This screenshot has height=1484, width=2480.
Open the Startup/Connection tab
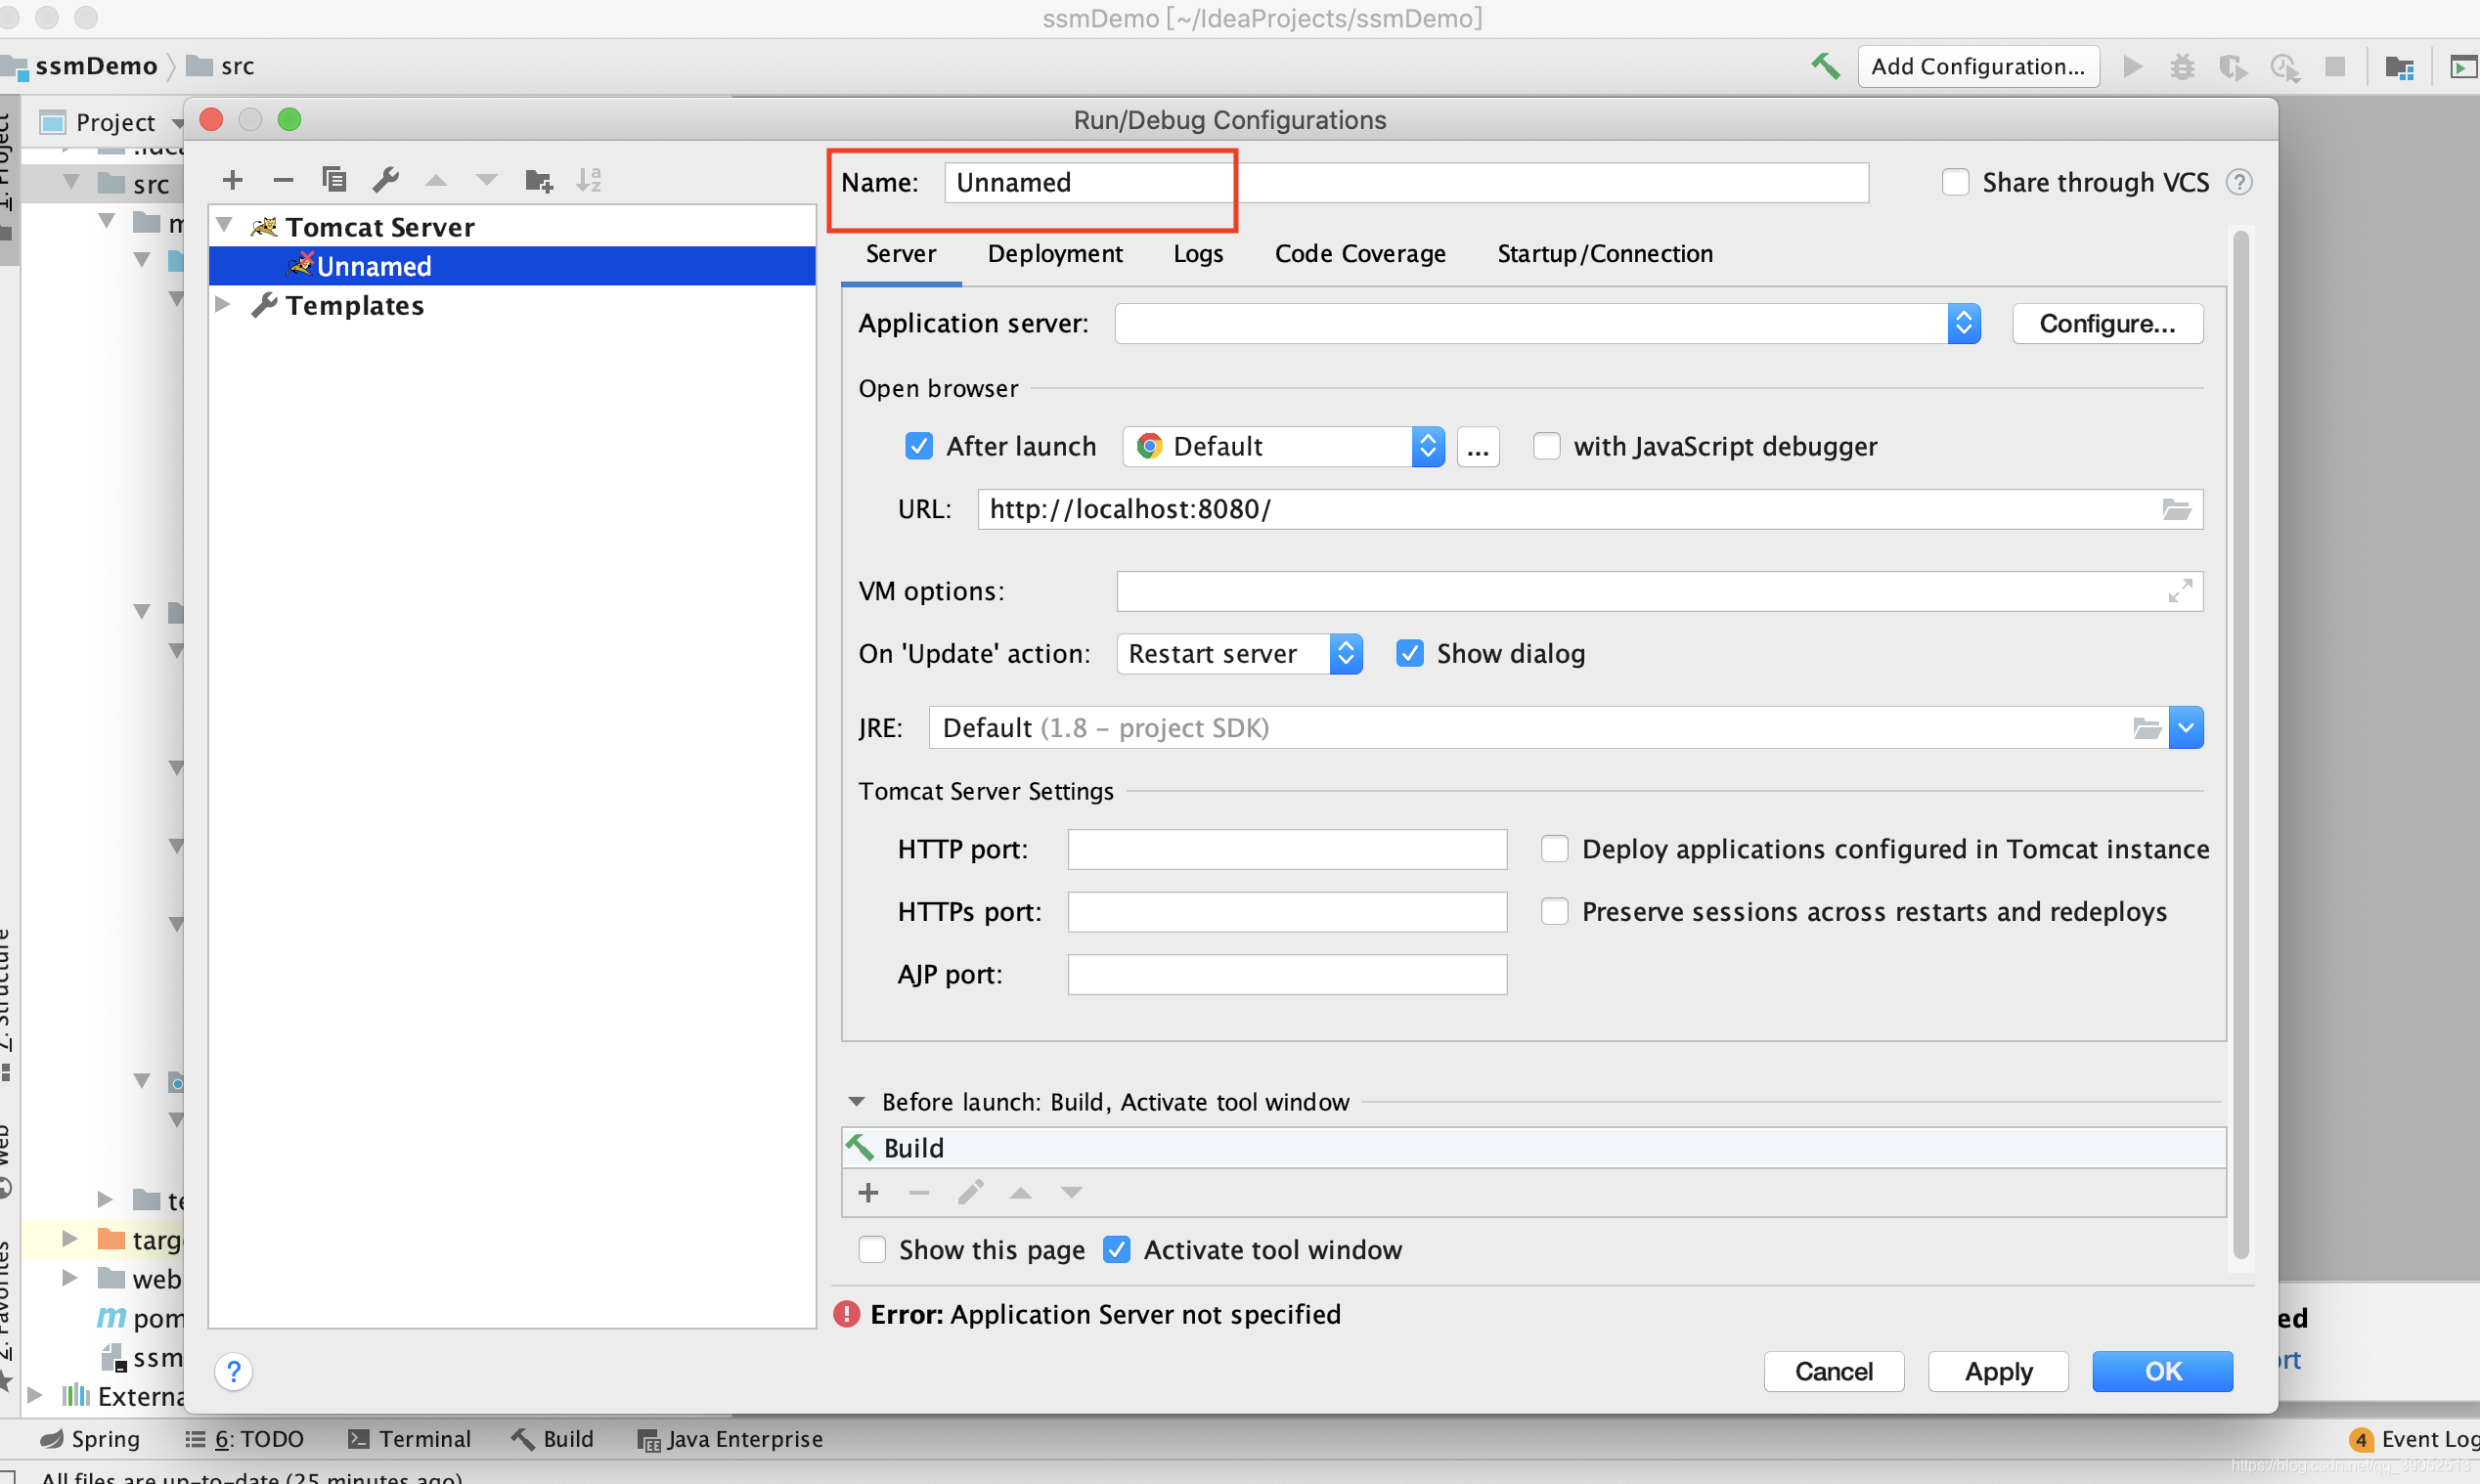pos(1604,254)
